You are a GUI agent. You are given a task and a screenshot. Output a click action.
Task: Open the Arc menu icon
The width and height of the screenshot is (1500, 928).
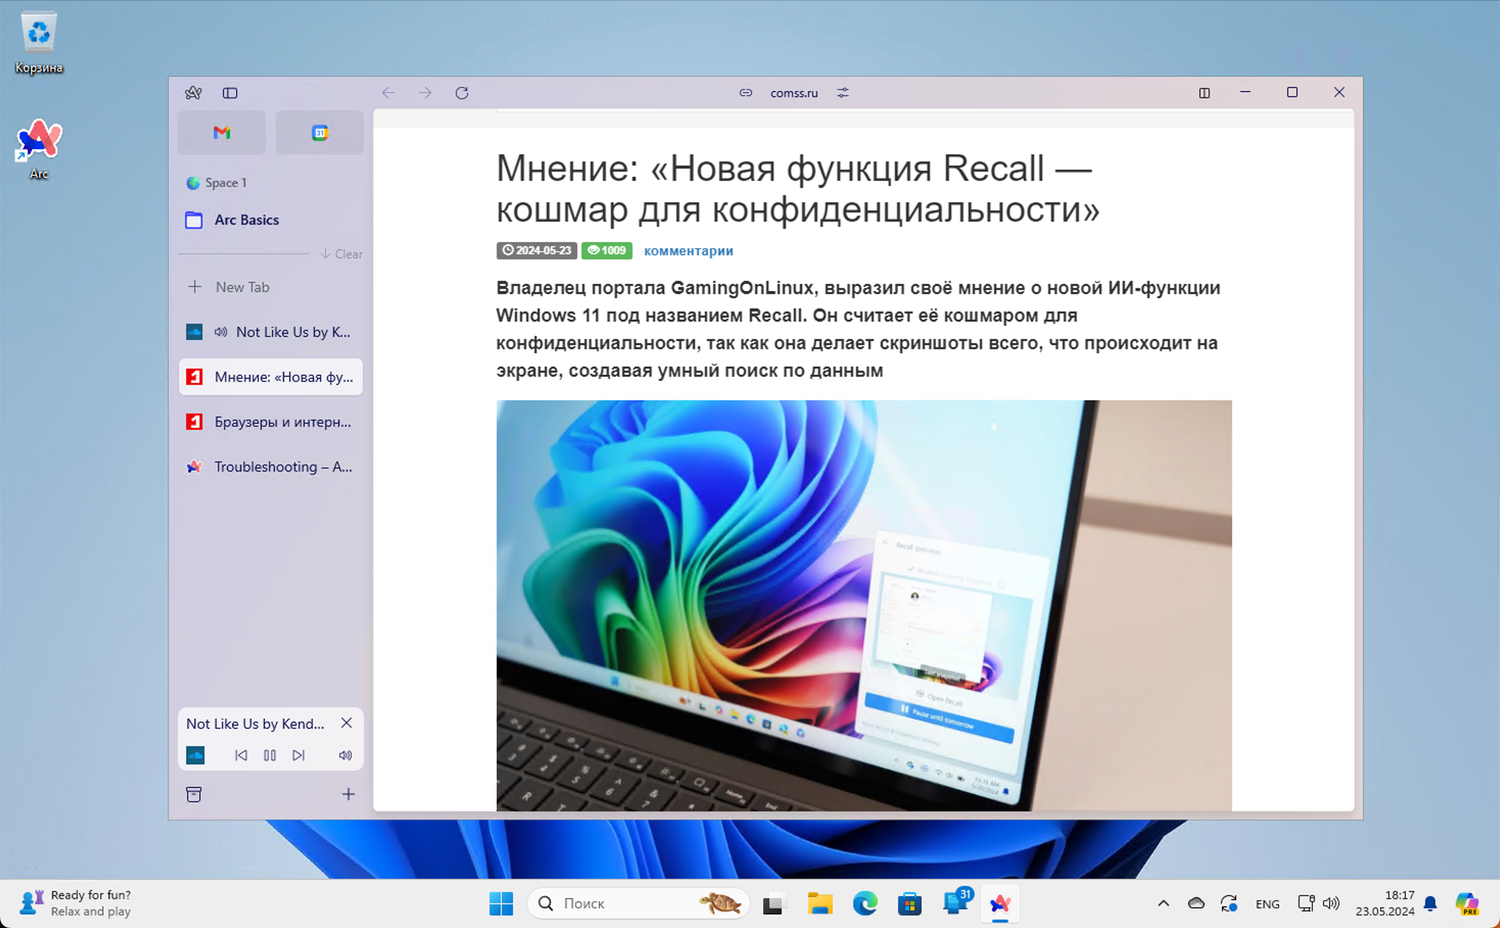click(193, 93)
